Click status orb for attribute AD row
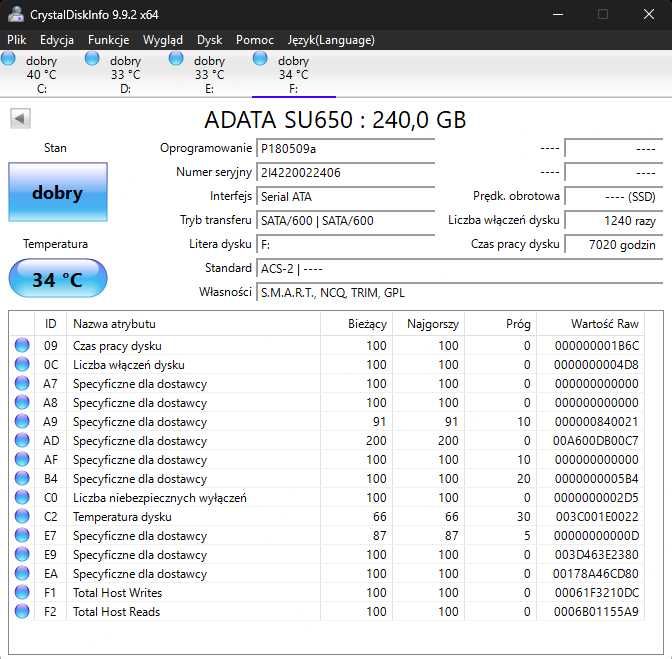Viewport: 672px width, 659px height. tap(22, 440)
